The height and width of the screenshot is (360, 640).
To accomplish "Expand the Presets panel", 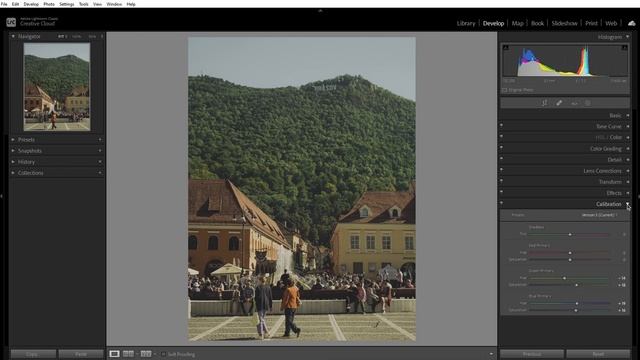I will tap(13, 140).
